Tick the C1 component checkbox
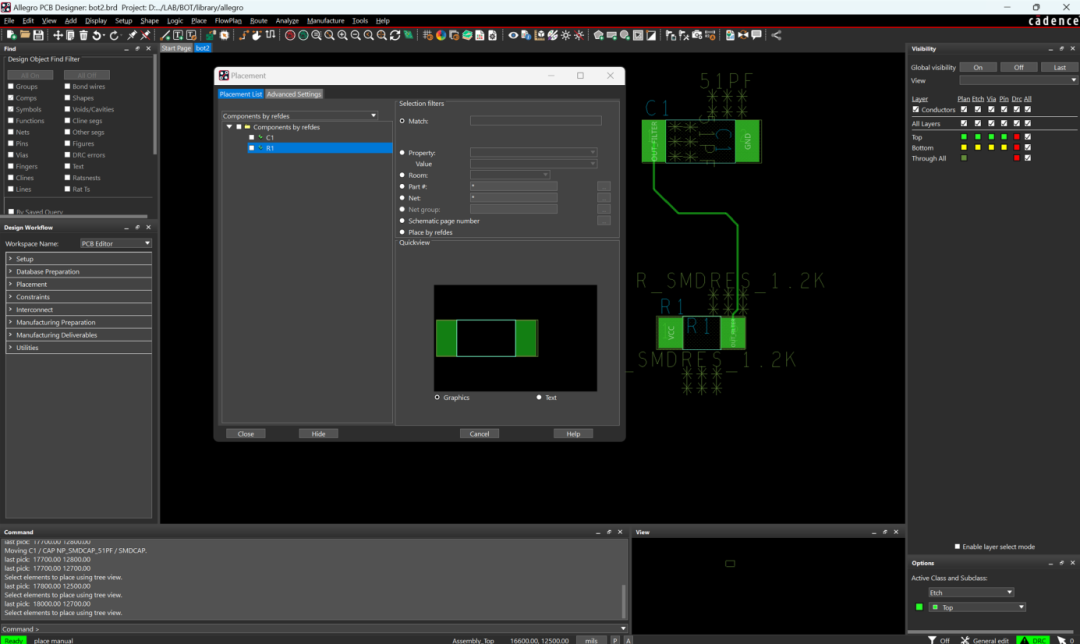Image resolution: width=1080 pixels, height=644 pixels. click(x=252, y=137)
